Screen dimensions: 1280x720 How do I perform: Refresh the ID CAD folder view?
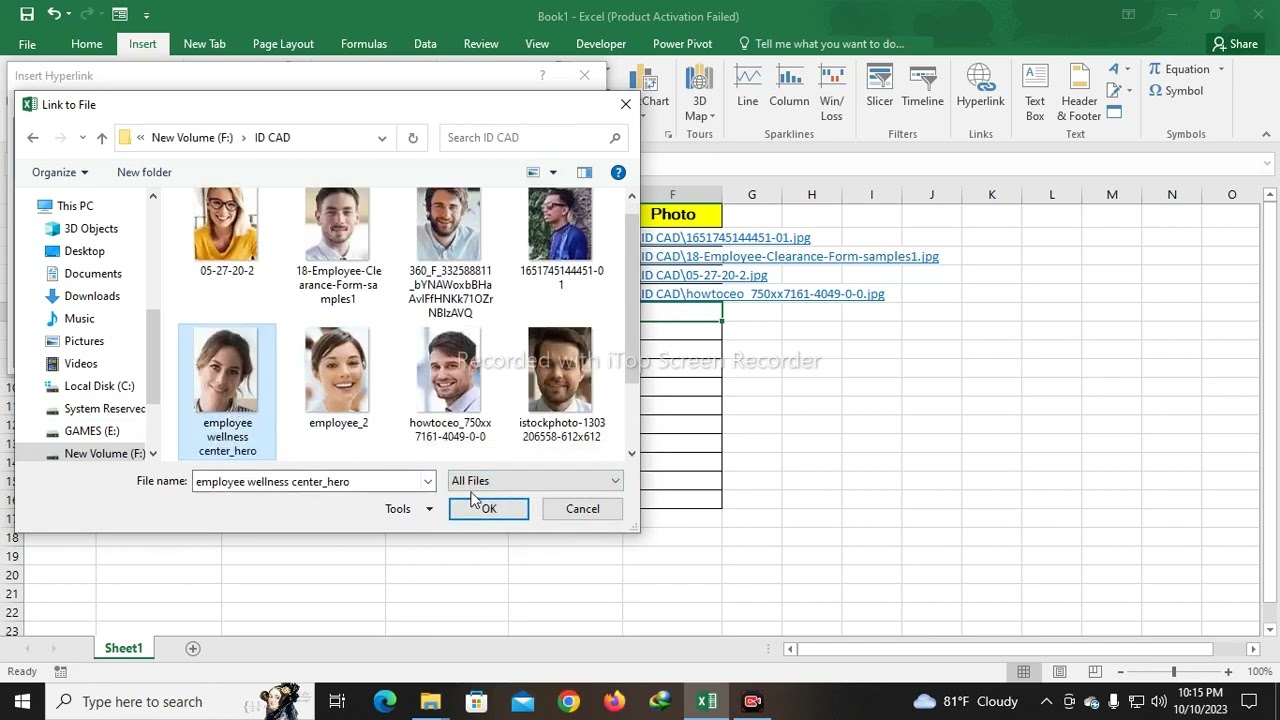413,138
